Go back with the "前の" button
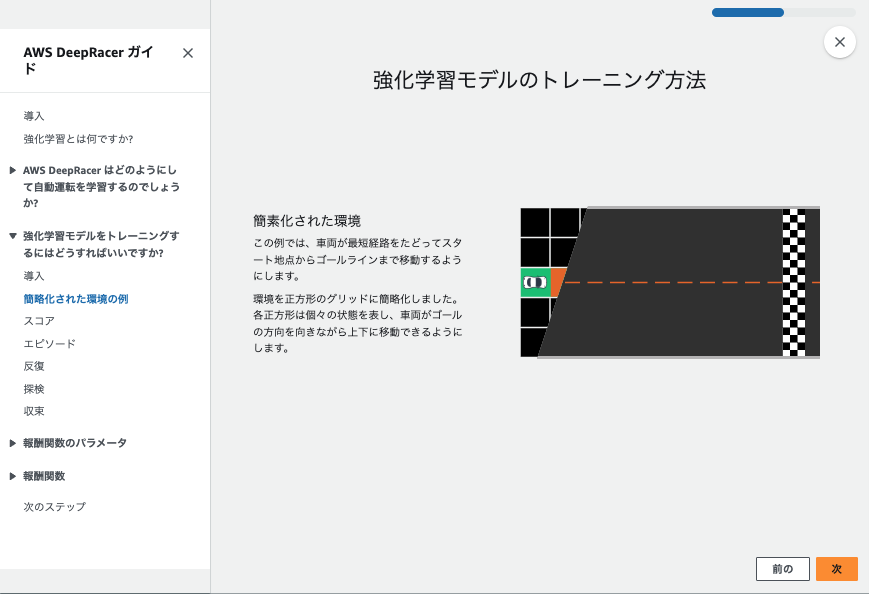This screenshot has height=594, width=869. pyautogui.click(x=782, y=568)
